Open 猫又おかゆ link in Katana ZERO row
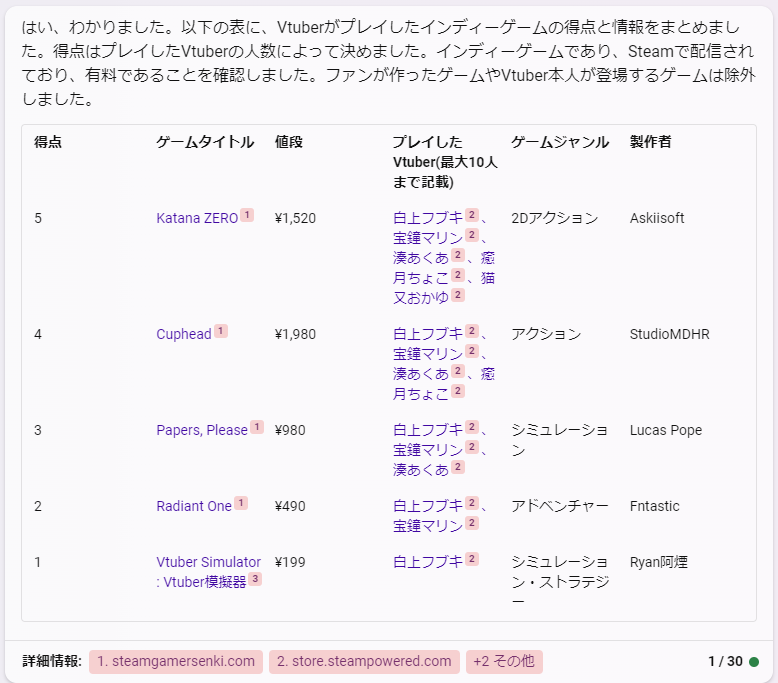 (x=442, y=288)
